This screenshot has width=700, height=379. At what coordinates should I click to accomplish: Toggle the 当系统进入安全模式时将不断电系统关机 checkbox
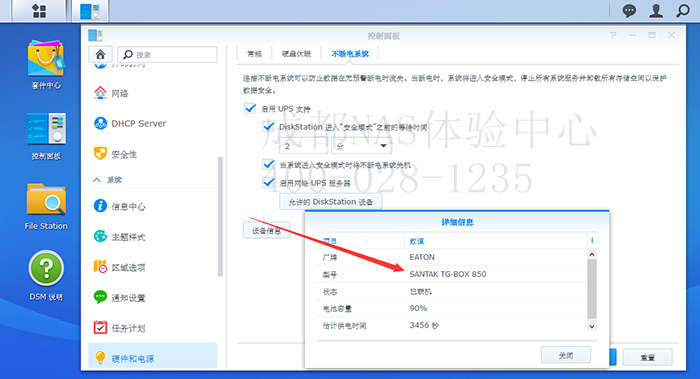point(268,164)
